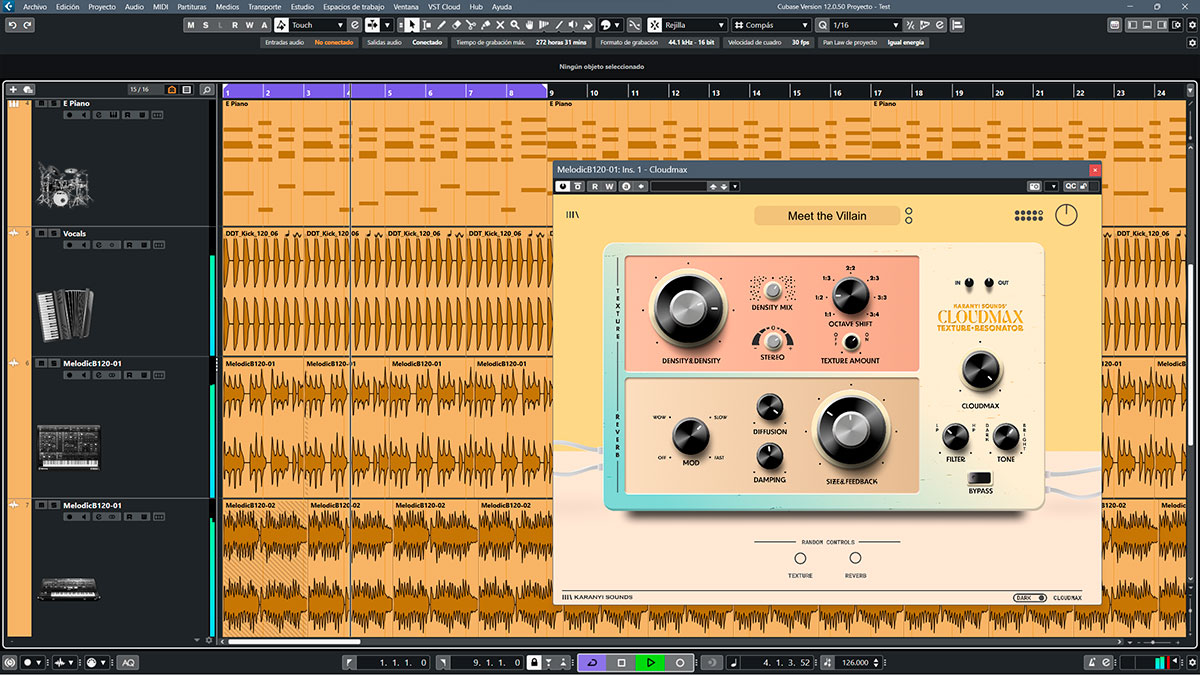Image resolution: width=1200 pixels, height=675 pixels.
Task: Open the MIDI menu
Action: coord(160,6)
